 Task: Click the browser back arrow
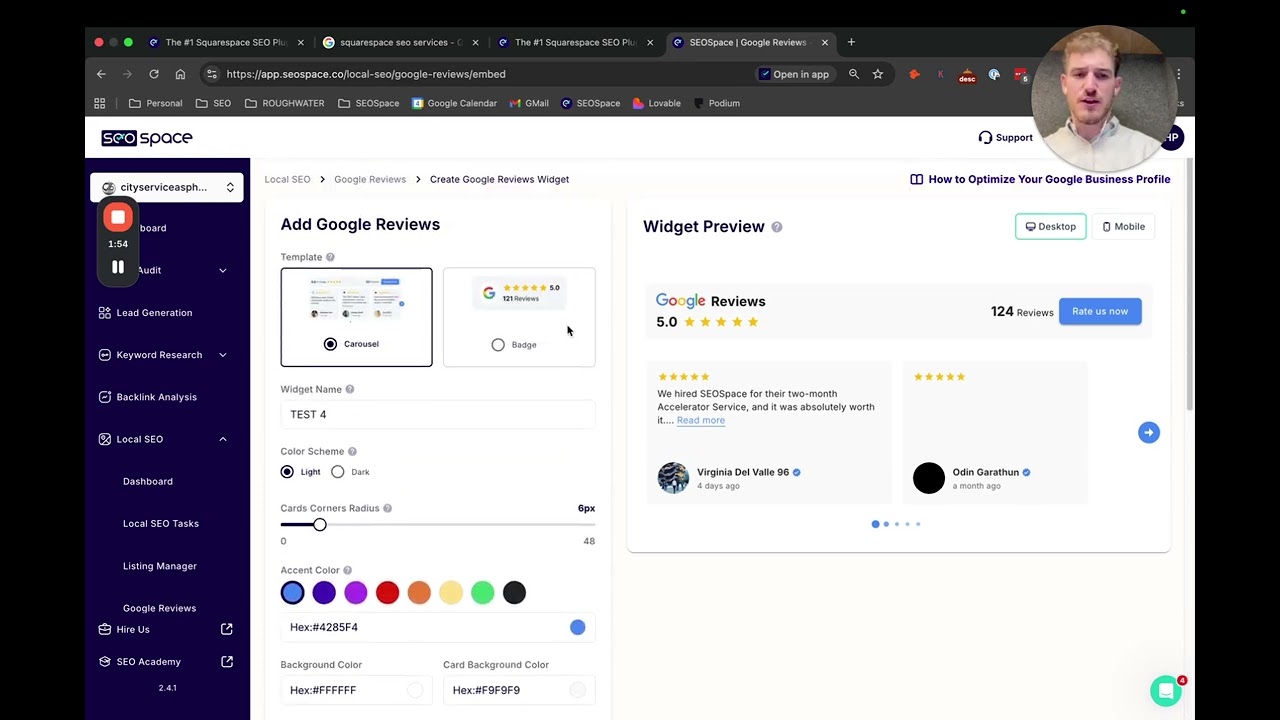tap(101, 74)
